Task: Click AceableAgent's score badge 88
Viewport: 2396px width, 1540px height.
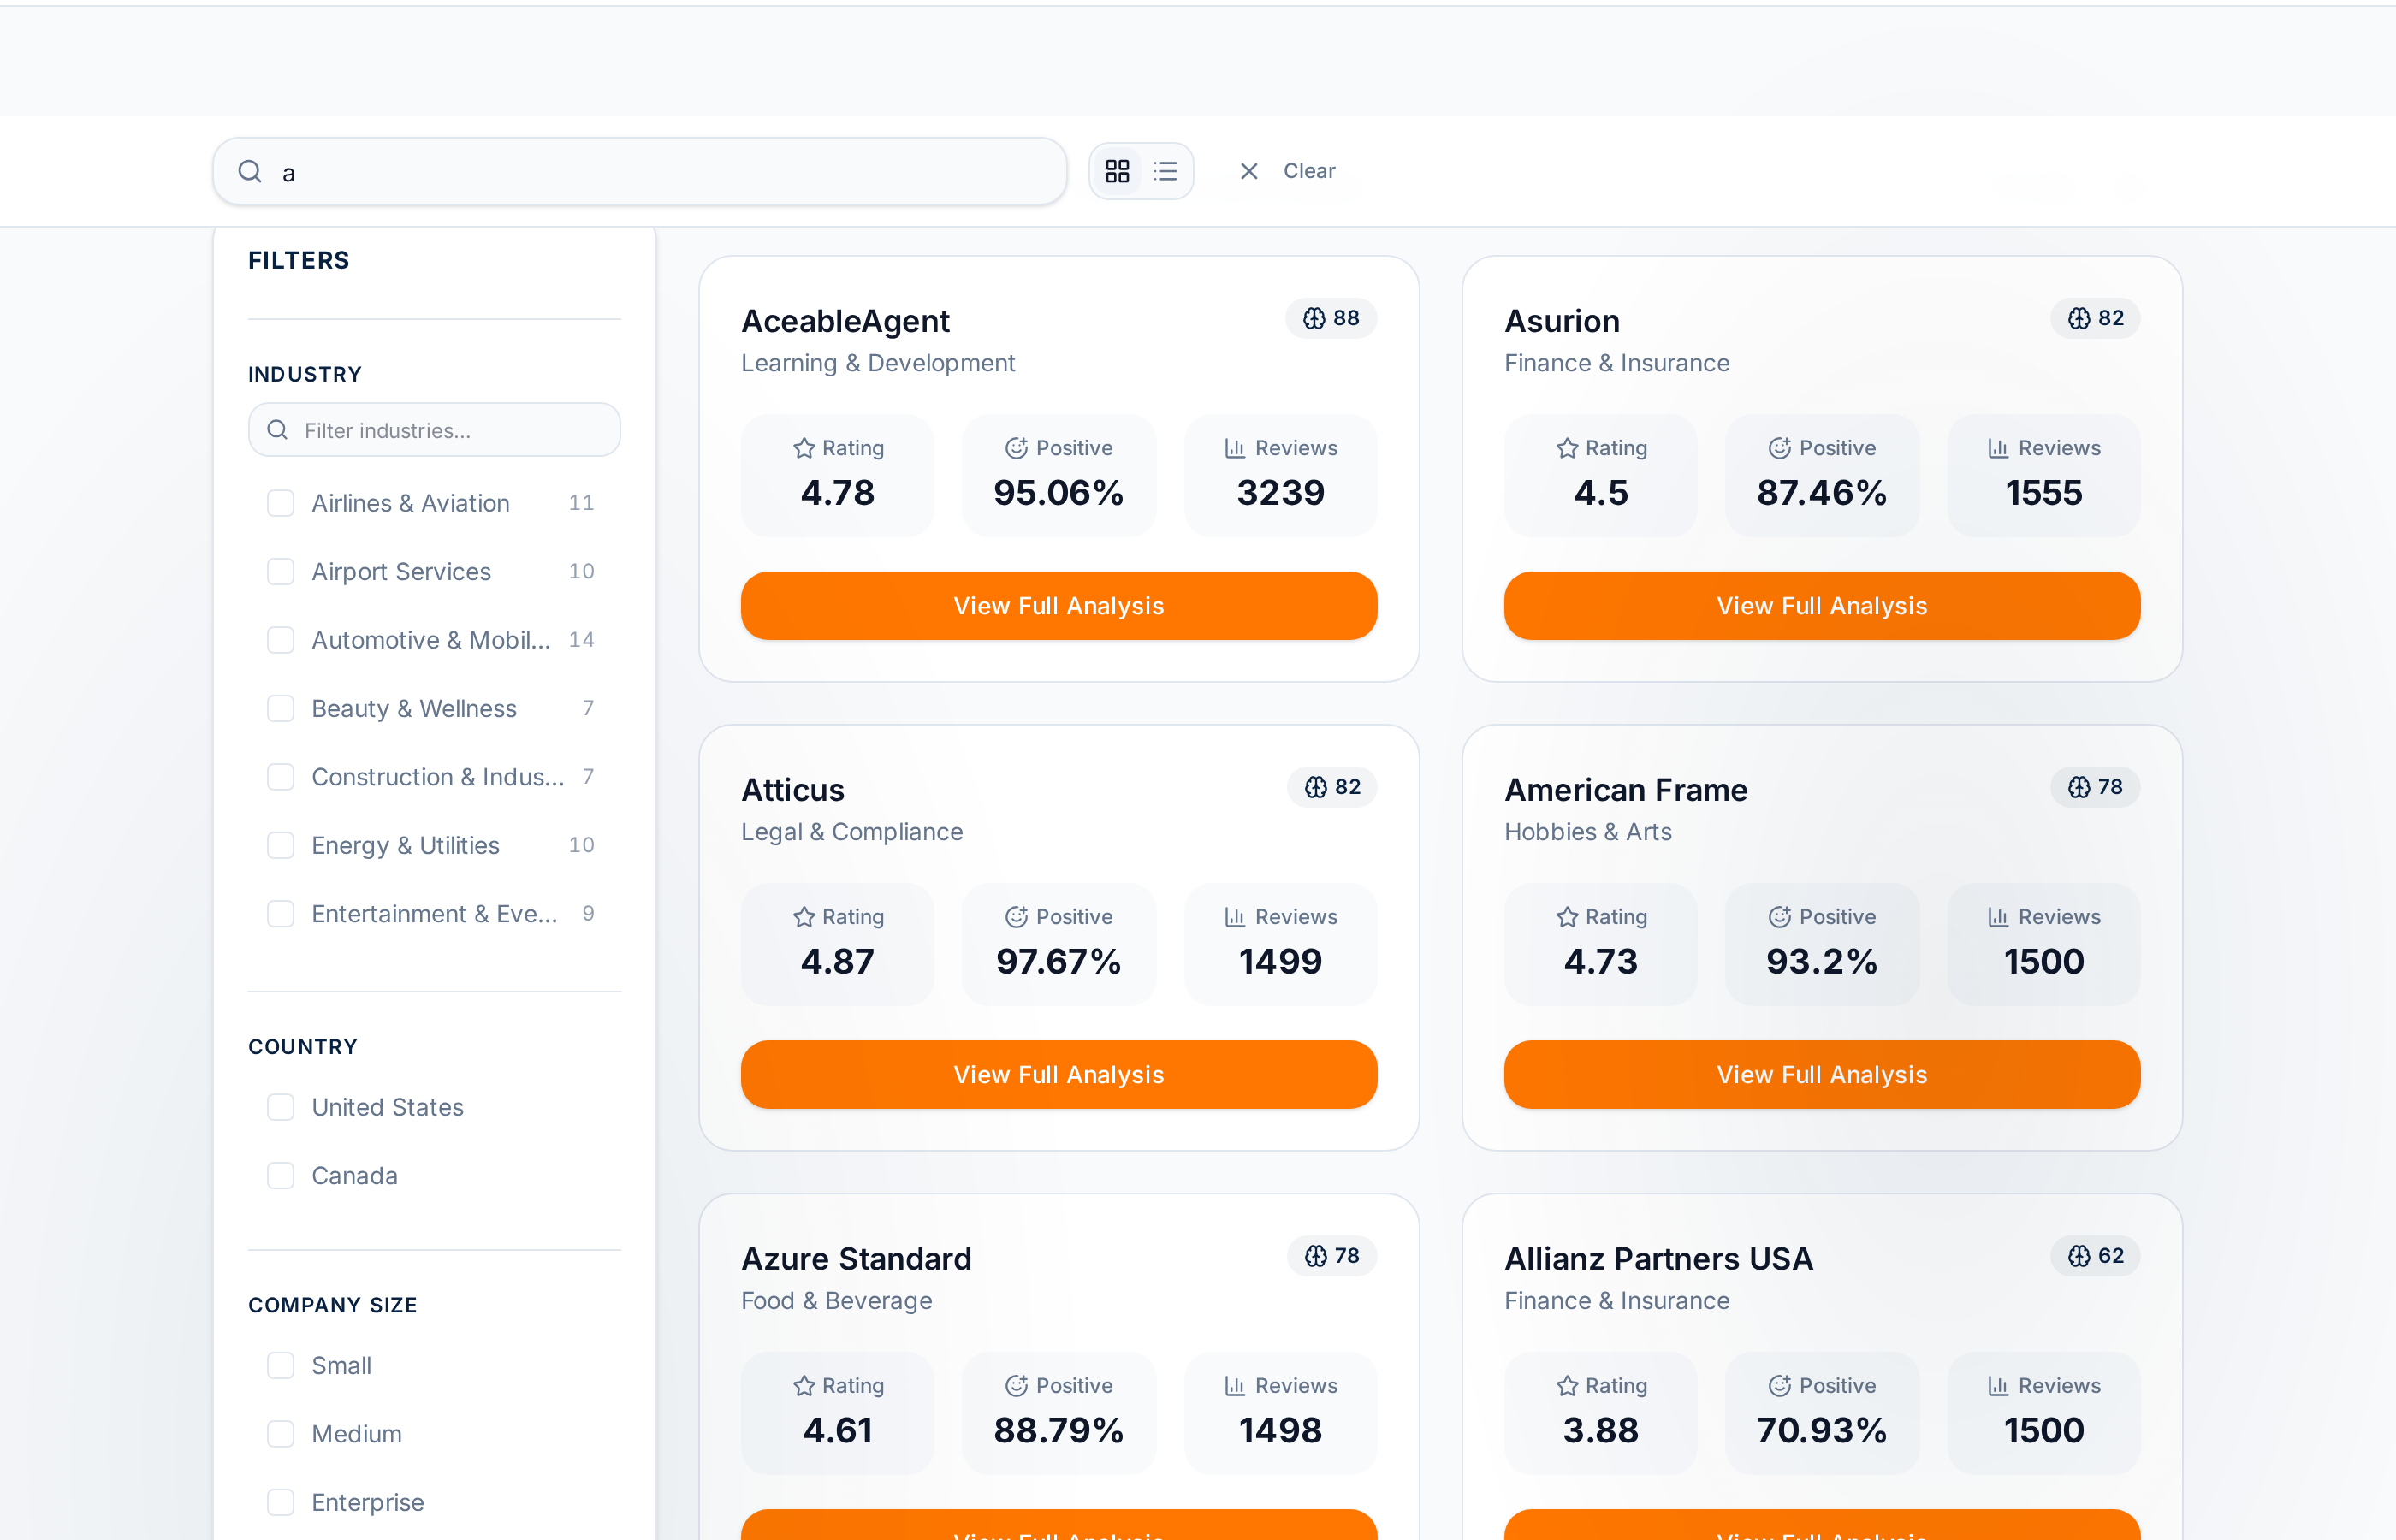Action: pyautogui.click(x=1331, y=318)
